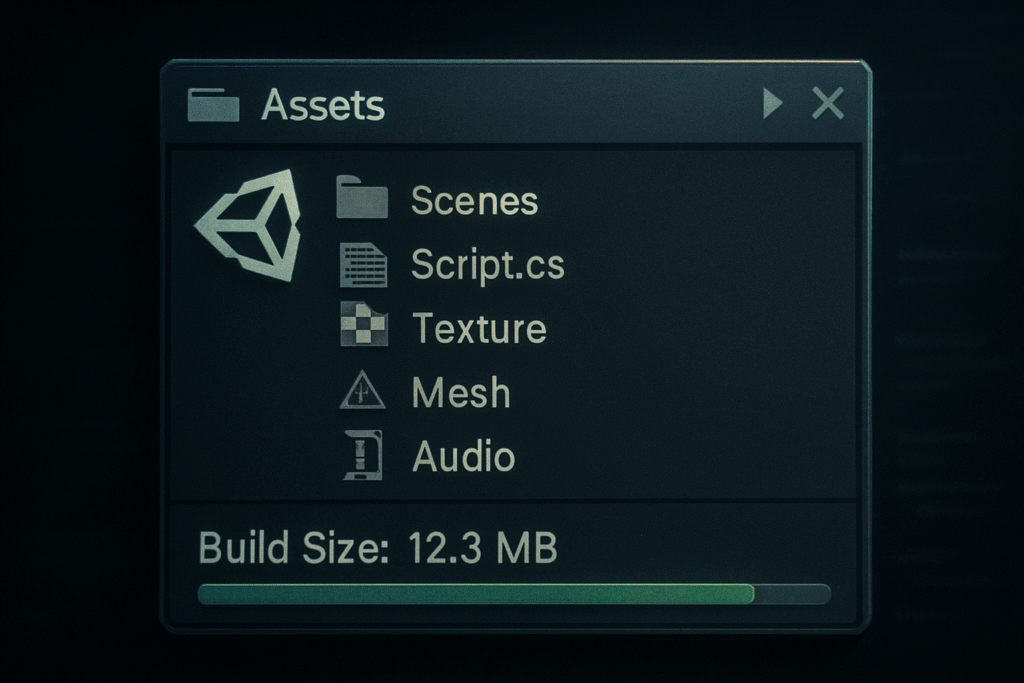The width and height of the screenshot is (1024, 683).
Task: Click the Scenes folder icon
Action: point(361,199)
